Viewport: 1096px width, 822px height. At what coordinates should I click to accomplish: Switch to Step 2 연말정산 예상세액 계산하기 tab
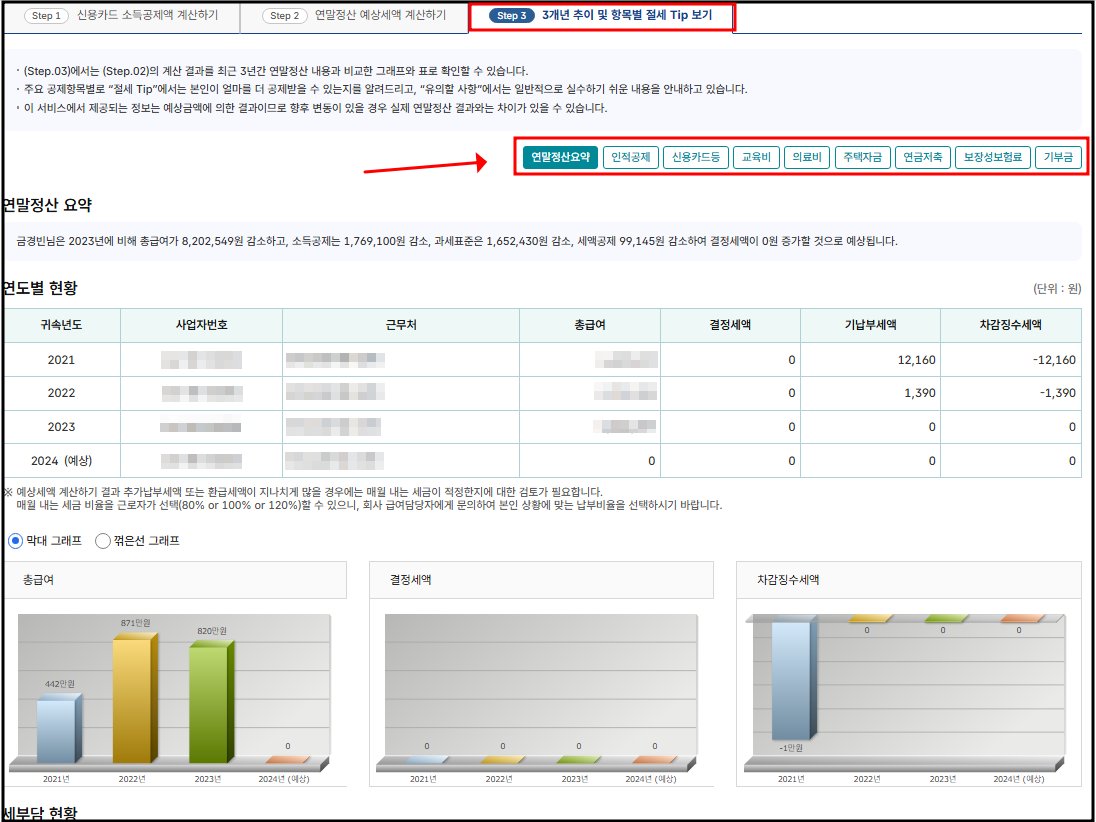[354, 15]
